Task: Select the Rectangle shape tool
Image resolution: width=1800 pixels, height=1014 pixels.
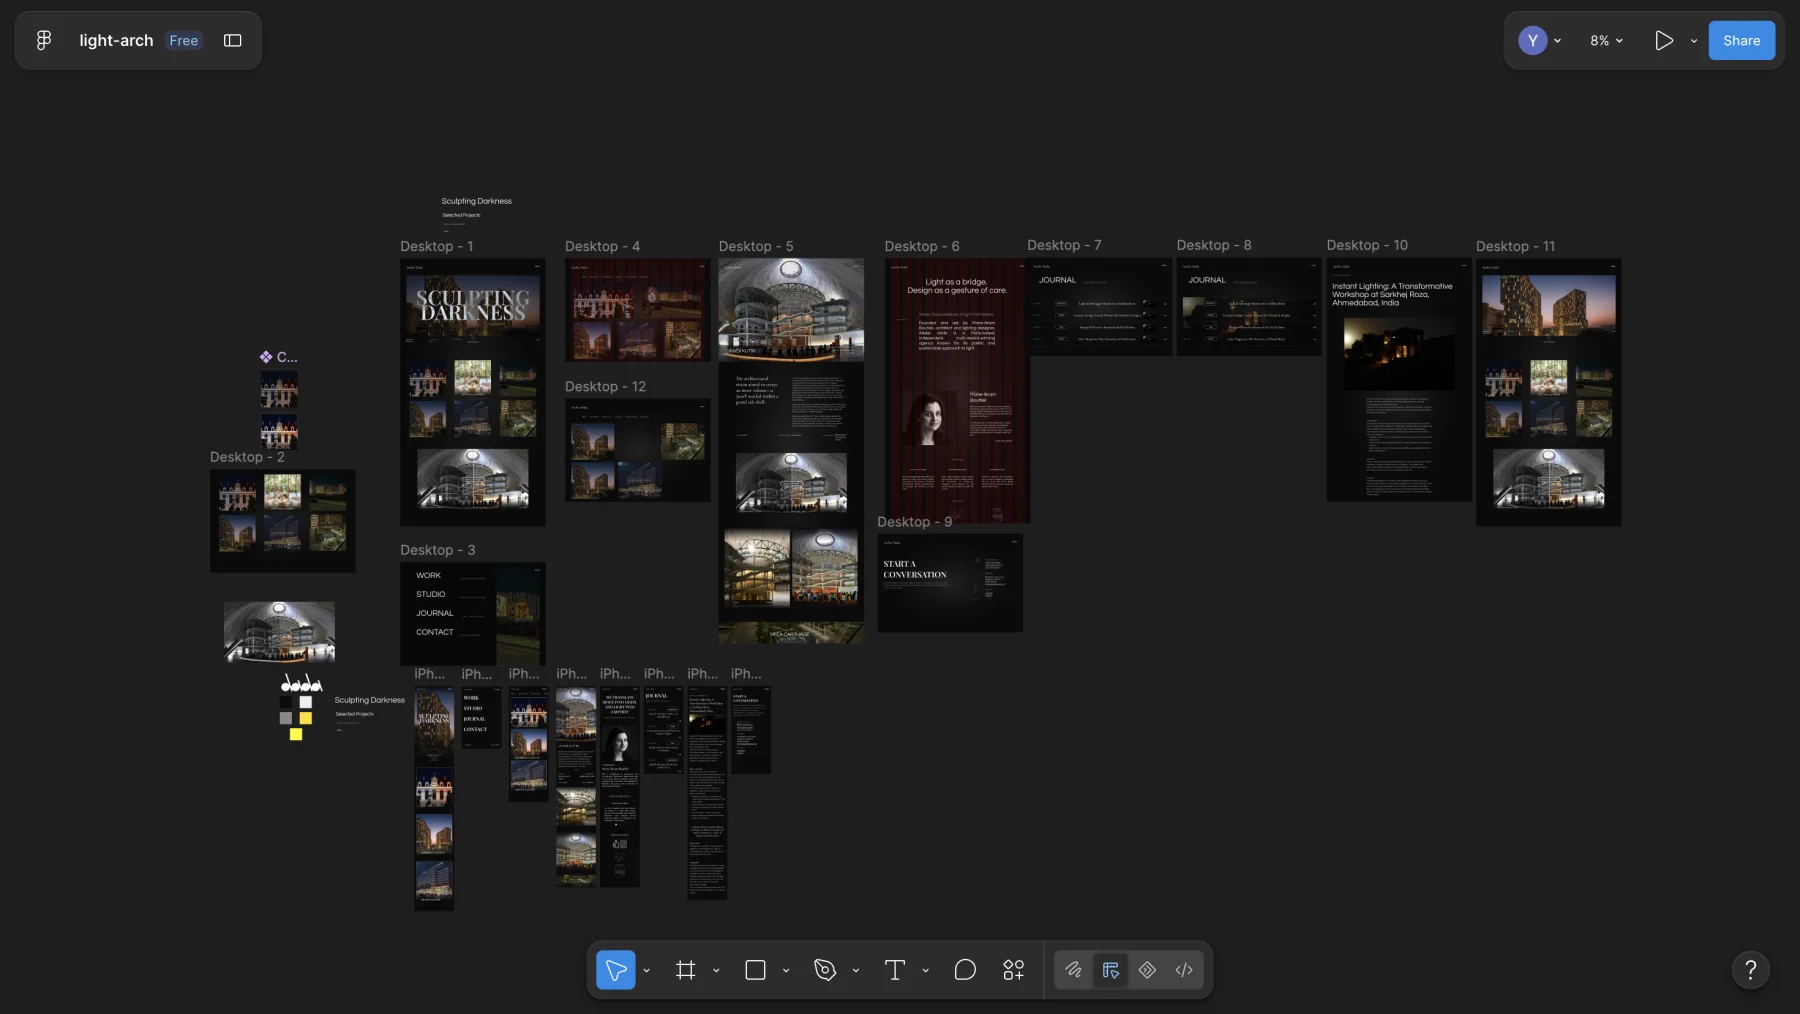Action: [x=756, y=970]
